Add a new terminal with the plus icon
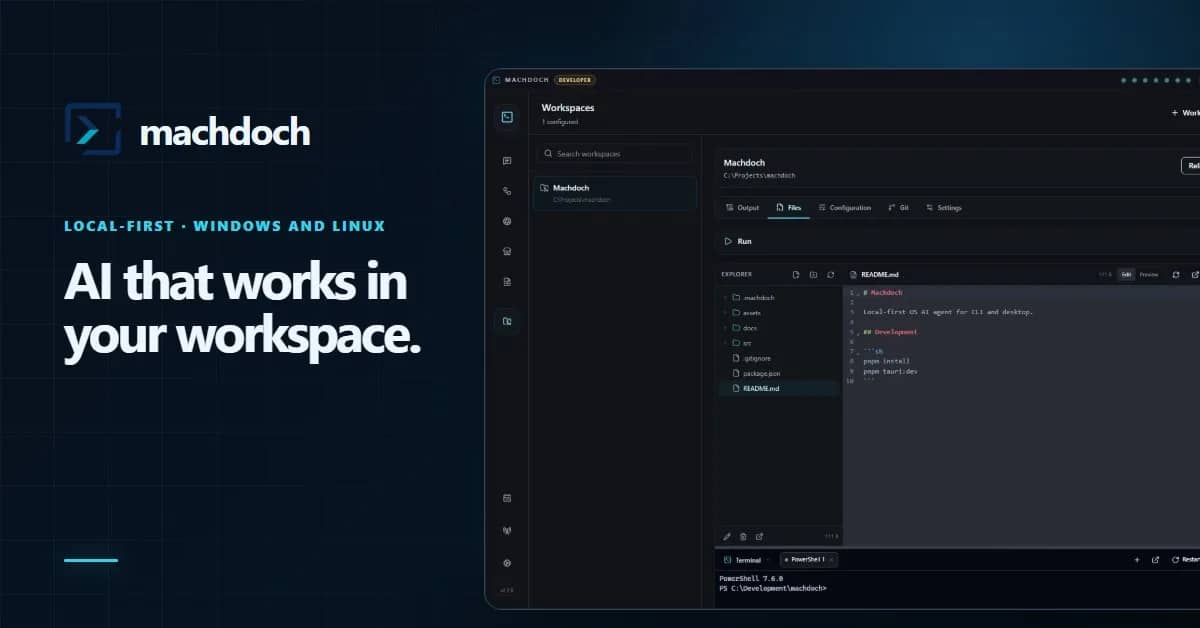This screenshot has width=1200, height=628. click(1137, 560)
